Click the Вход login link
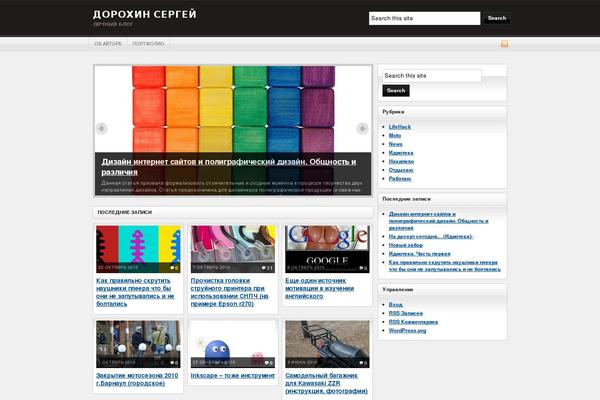600x400 pixels. [x=396, y=305]
